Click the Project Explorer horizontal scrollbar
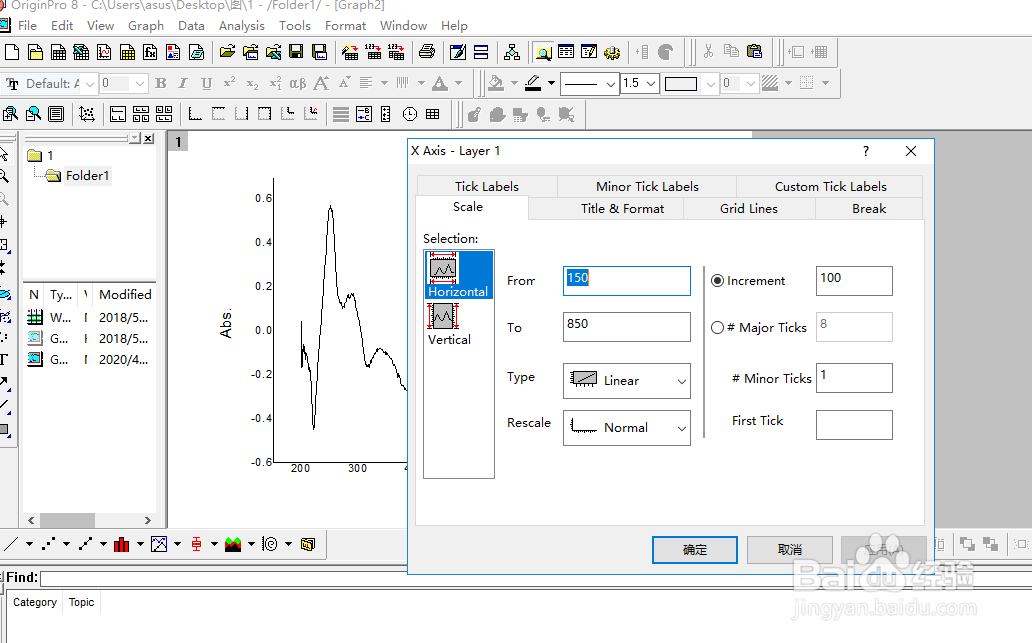The width and height of the screenshot is (1032, 643). click(x=89, y=520)
